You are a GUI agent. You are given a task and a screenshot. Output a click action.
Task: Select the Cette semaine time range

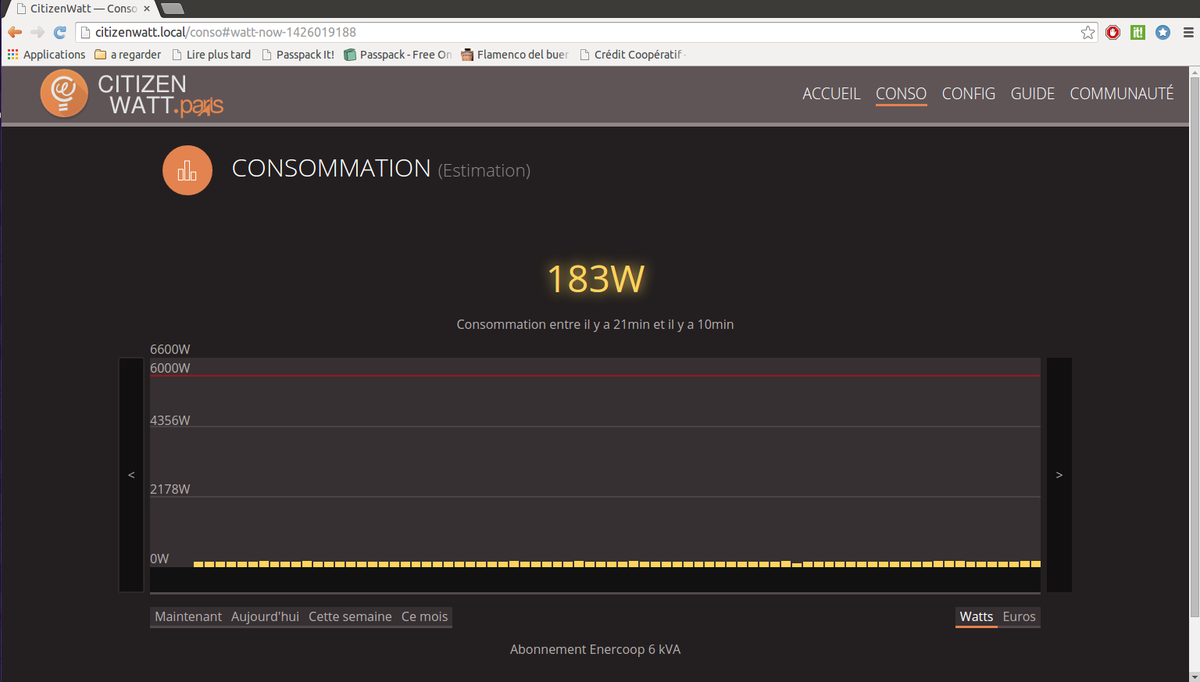pyautogui.click(x=350, y=617)
